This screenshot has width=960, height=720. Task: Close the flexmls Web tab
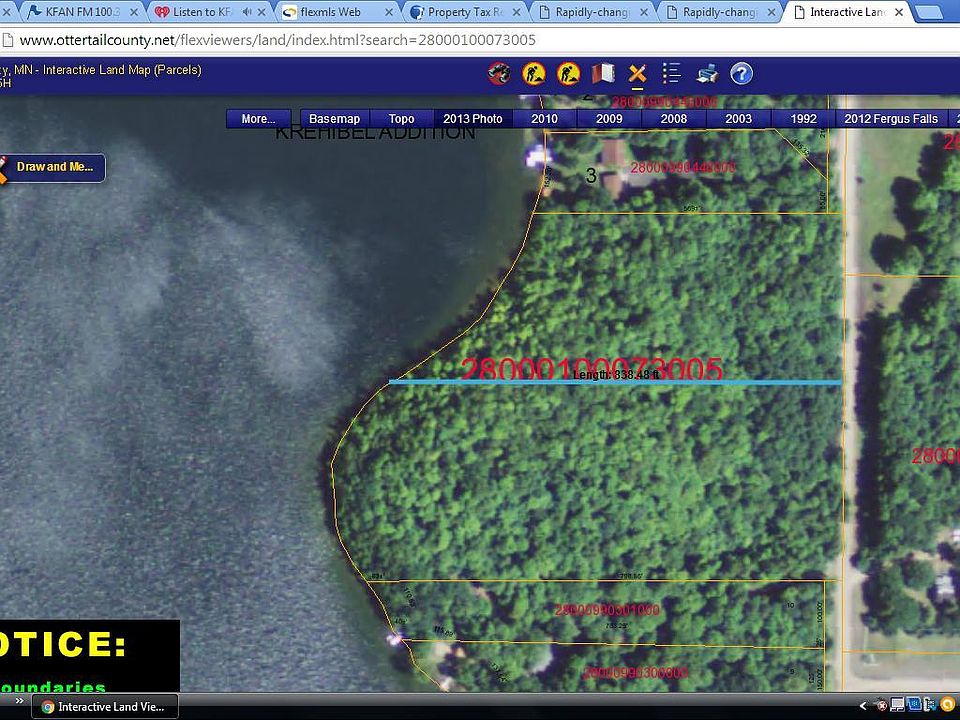389,12
